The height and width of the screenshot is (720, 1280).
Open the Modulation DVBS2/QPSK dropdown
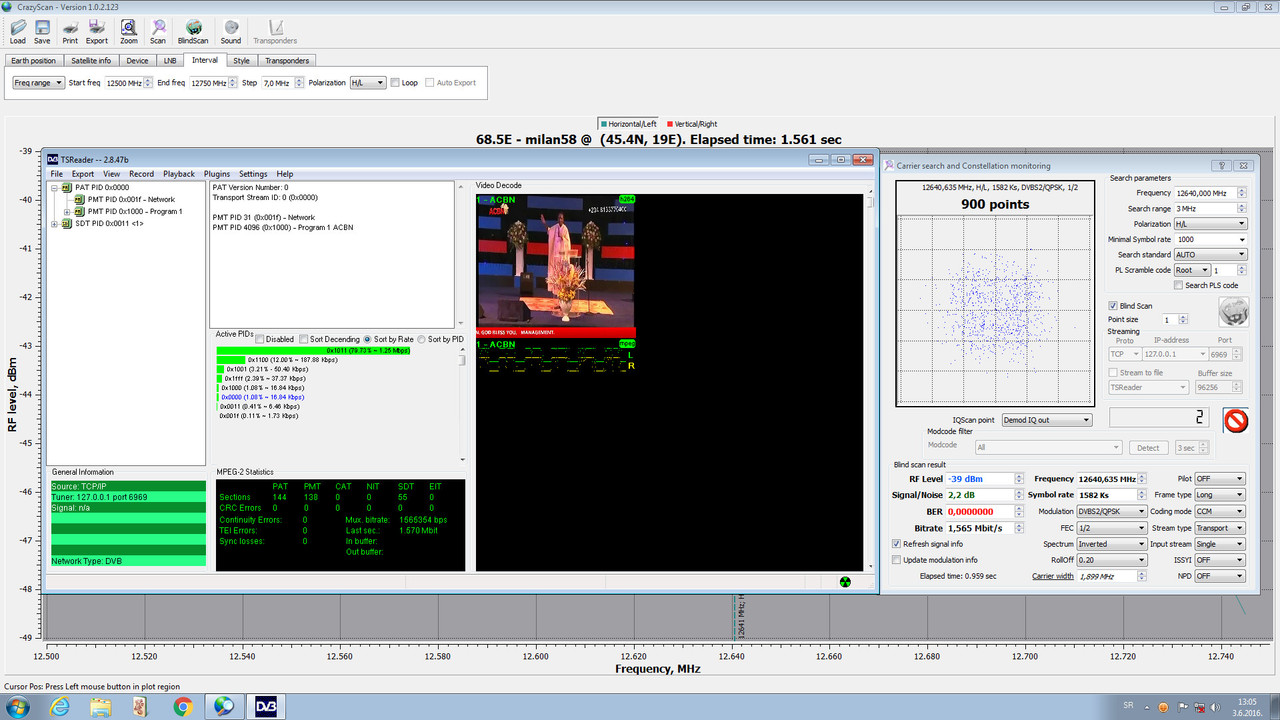[x=1112, y=511]
